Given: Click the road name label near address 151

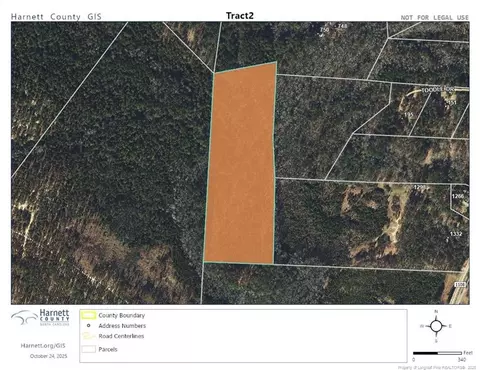Looking at the screenshot, I should point(438,90).
